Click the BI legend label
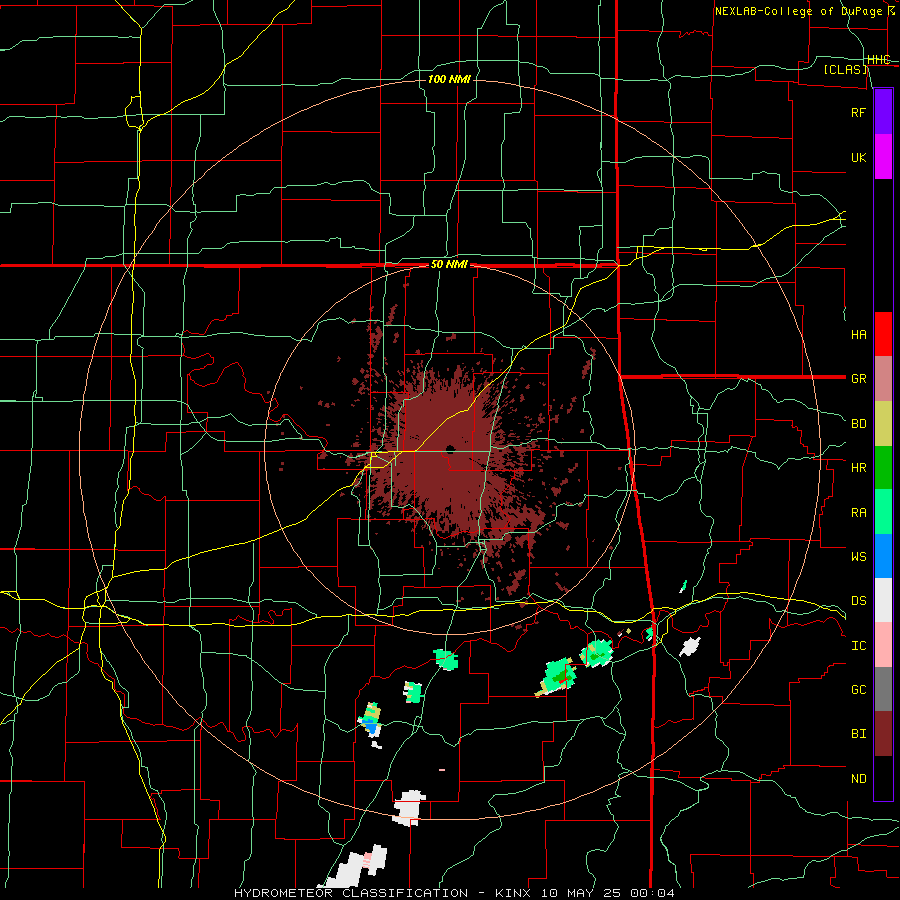 (858, 734)
